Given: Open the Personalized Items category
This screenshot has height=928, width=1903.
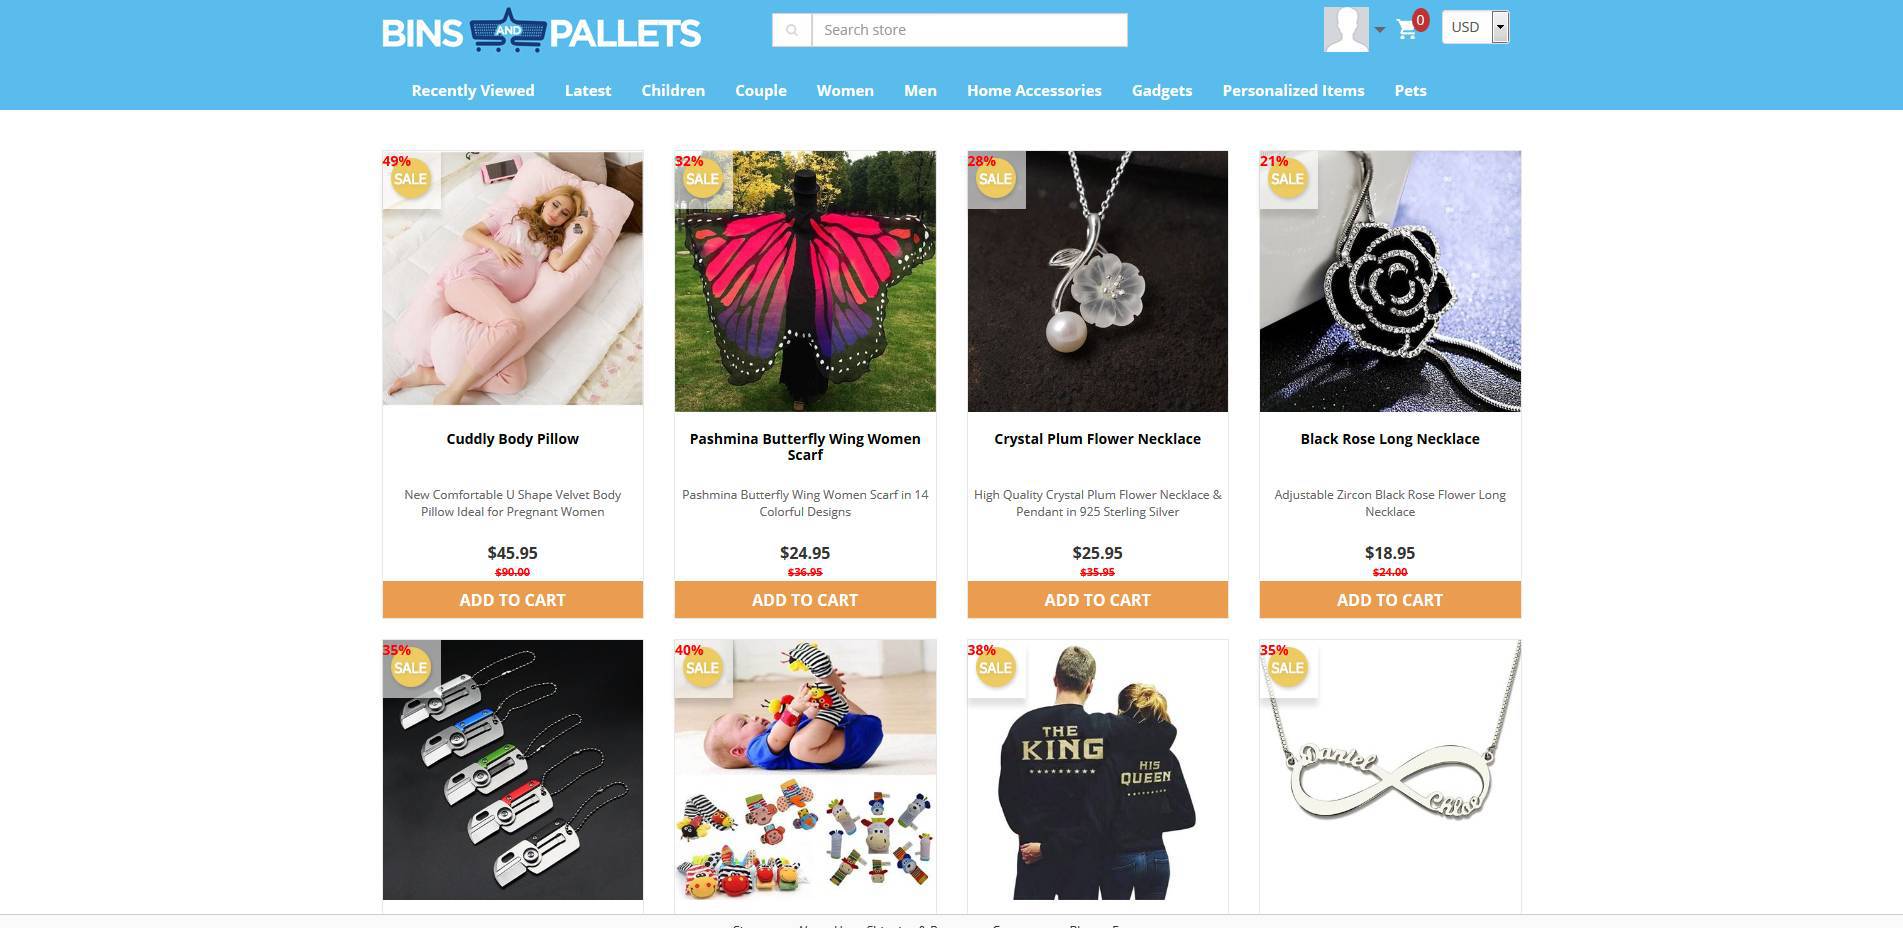Looking at the screenshot, I should pyautogui.click(x=1293, y=90).
